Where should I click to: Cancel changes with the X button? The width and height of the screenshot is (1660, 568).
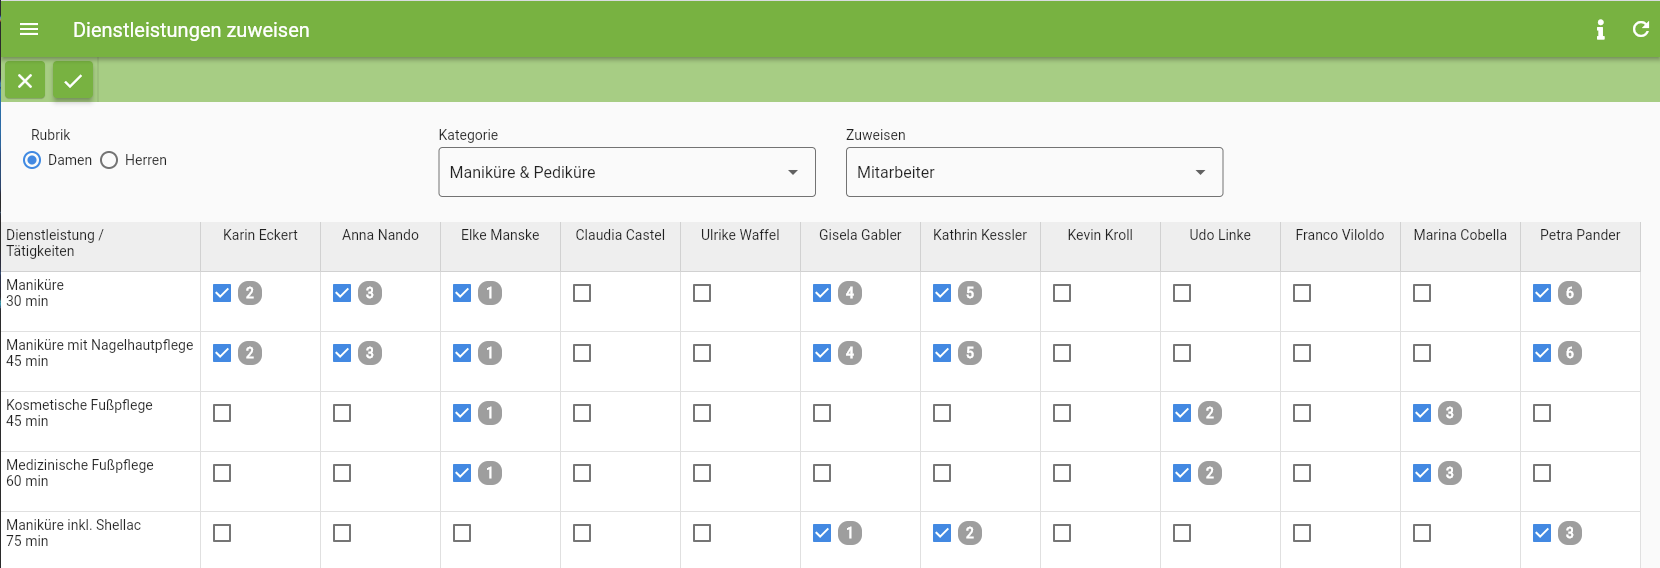(x=25, y=81)
